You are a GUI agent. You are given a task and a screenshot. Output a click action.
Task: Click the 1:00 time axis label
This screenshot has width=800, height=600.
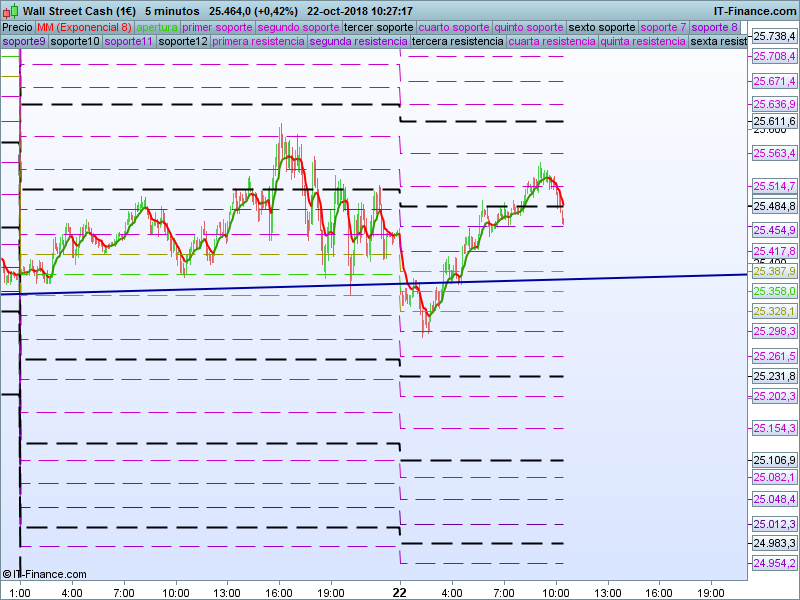[20, 593]
